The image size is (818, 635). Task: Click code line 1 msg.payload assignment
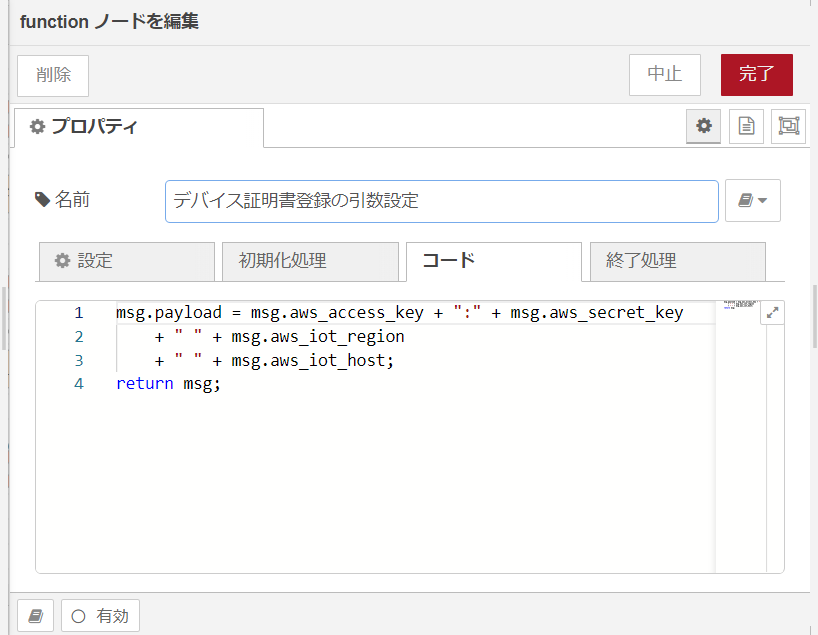400,313
